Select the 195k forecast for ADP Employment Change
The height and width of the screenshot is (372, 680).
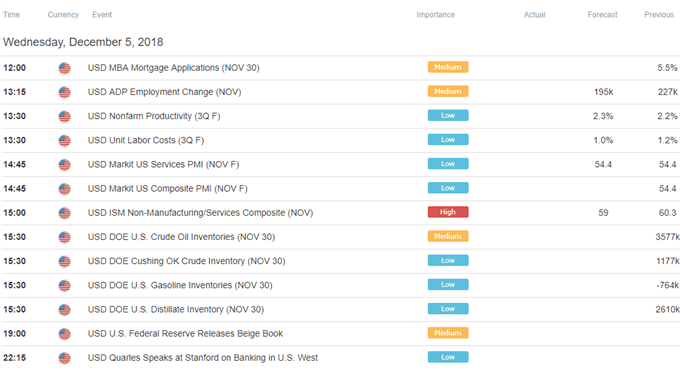[x=603, y=92]
